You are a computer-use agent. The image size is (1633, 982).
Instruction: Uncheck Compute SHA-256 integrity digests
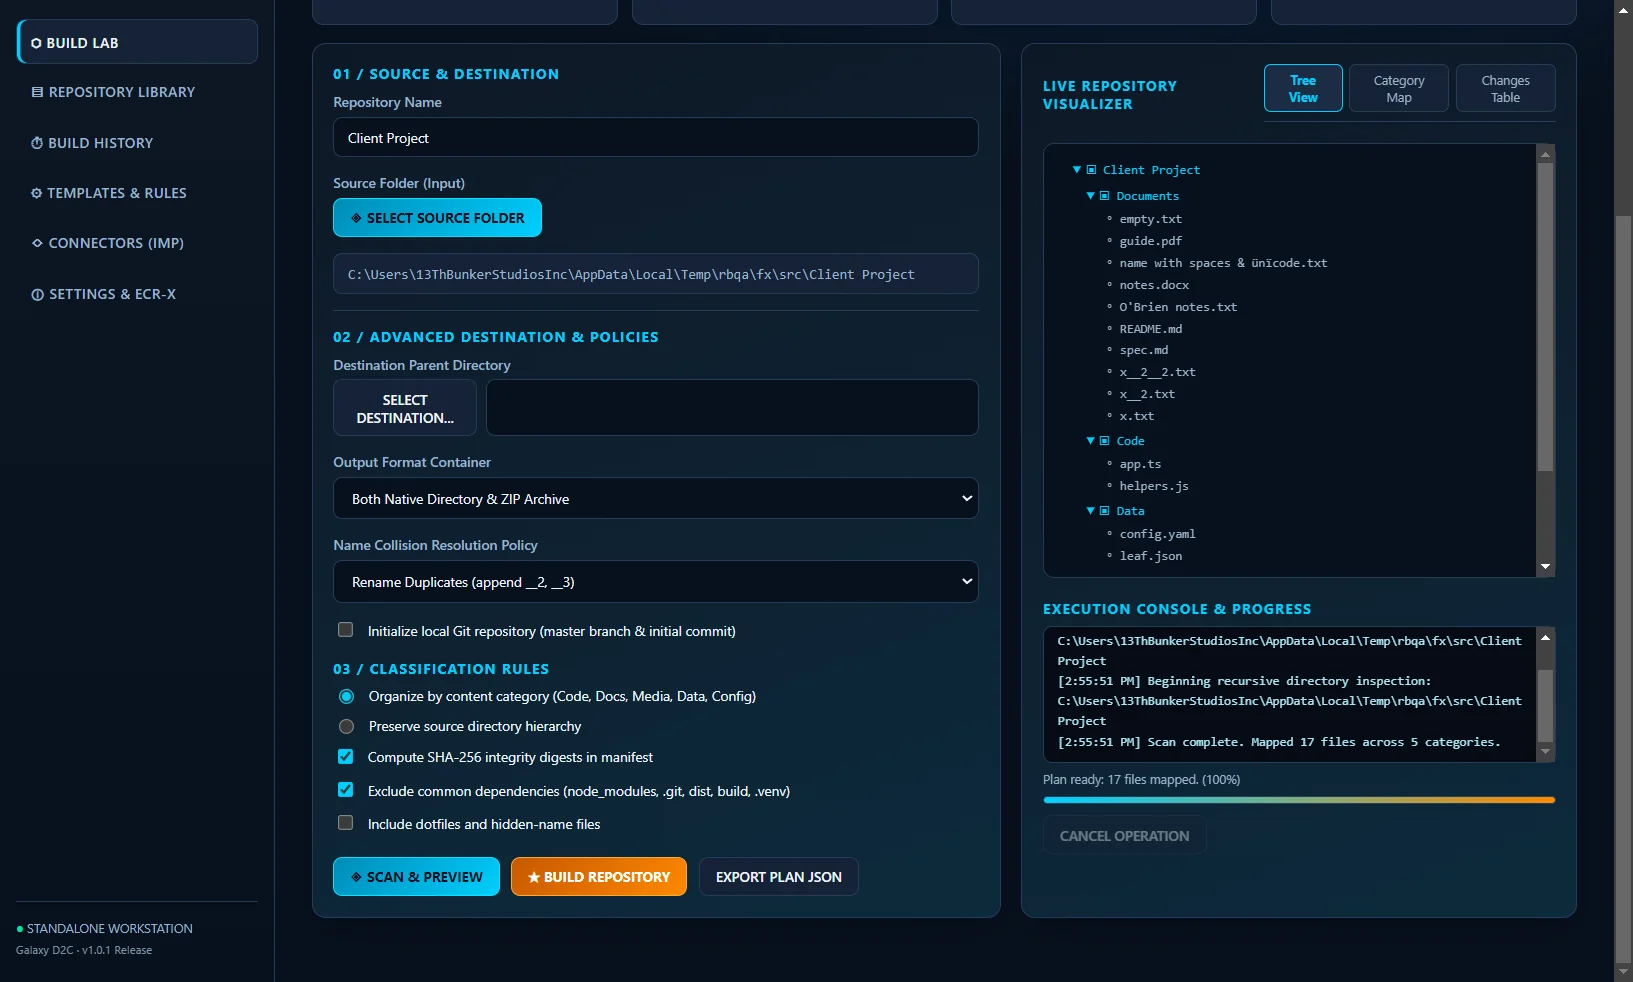346,757
